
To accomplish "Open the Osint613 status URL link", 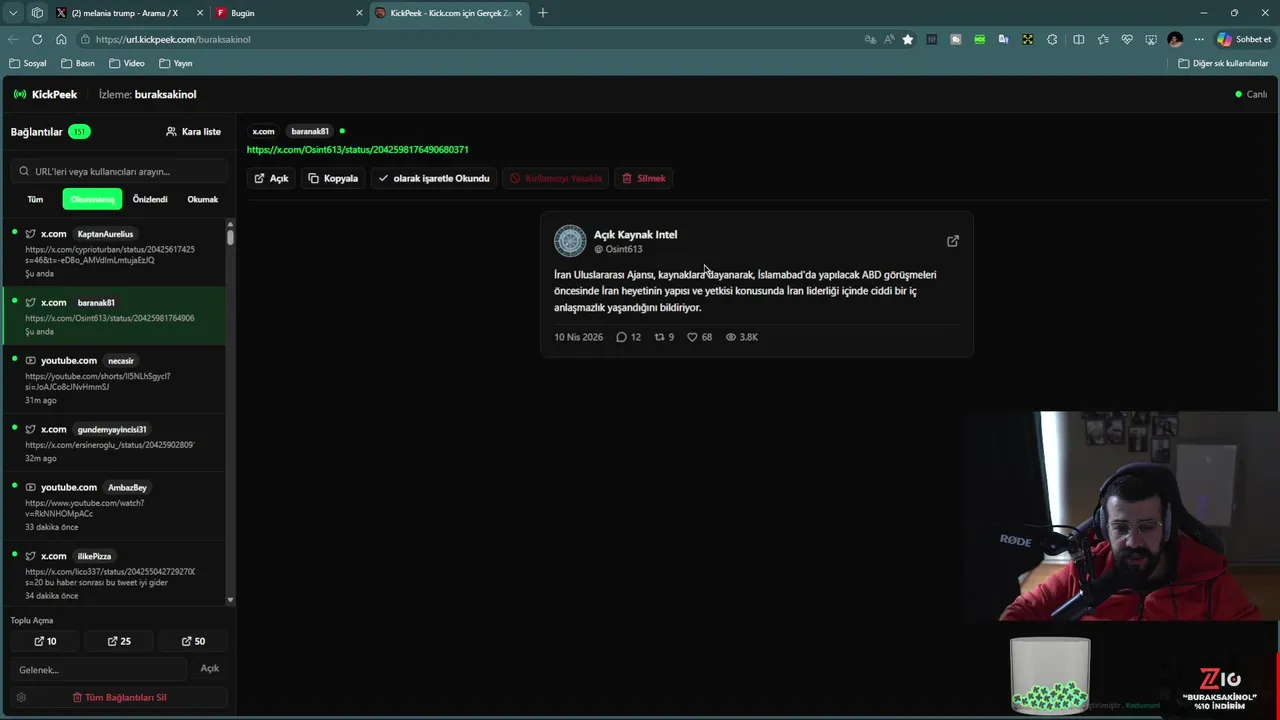I will pyautogui.click(x=357, y=149).
